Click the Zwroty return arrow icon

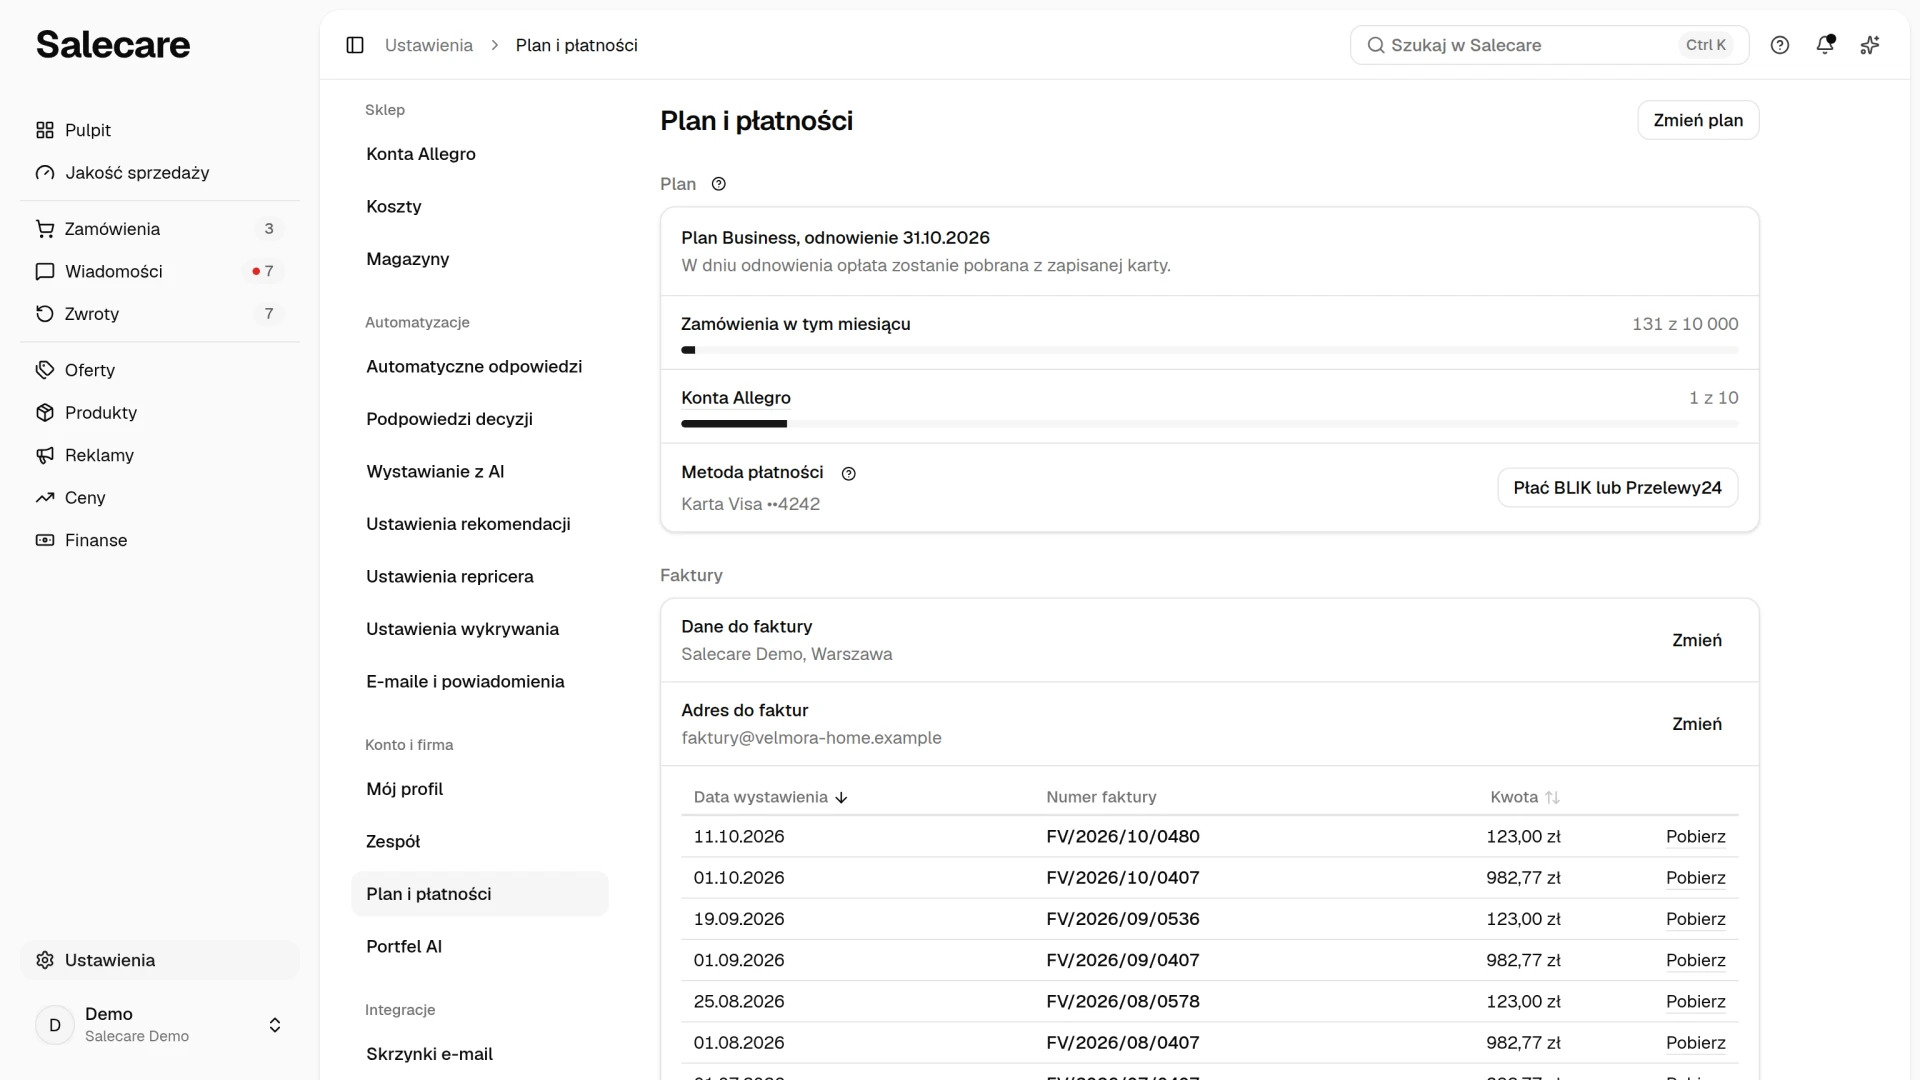click(x=45, y=314)
